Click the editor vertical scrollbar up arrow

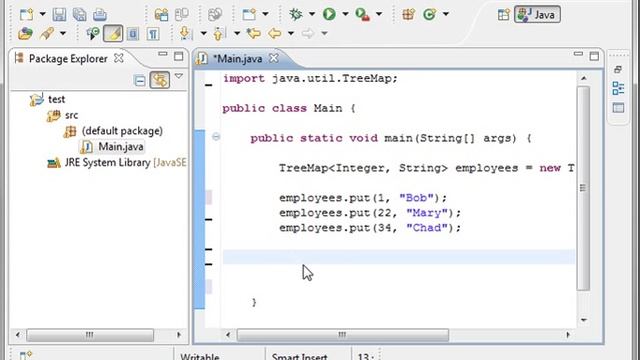click(584, 78)
